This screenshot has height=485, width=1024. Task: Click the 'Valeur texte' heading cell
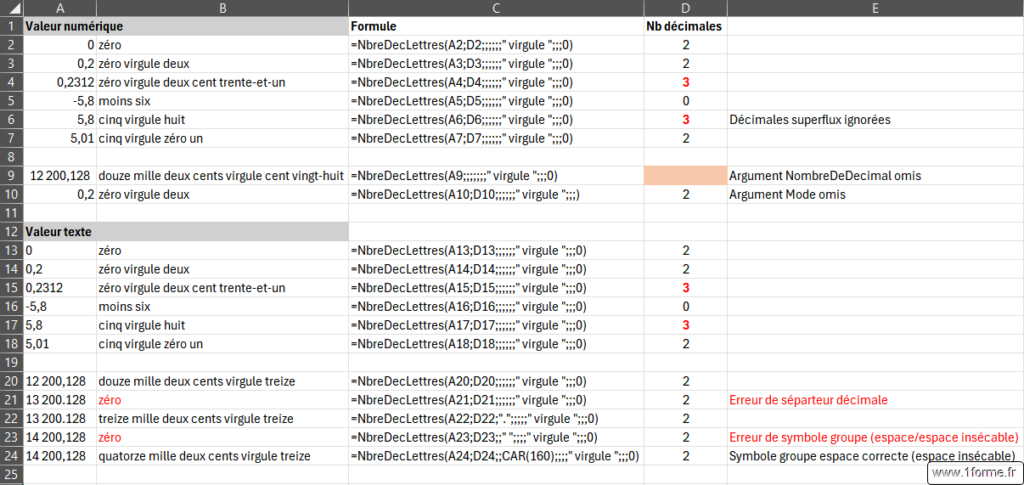tap(186, 232)
